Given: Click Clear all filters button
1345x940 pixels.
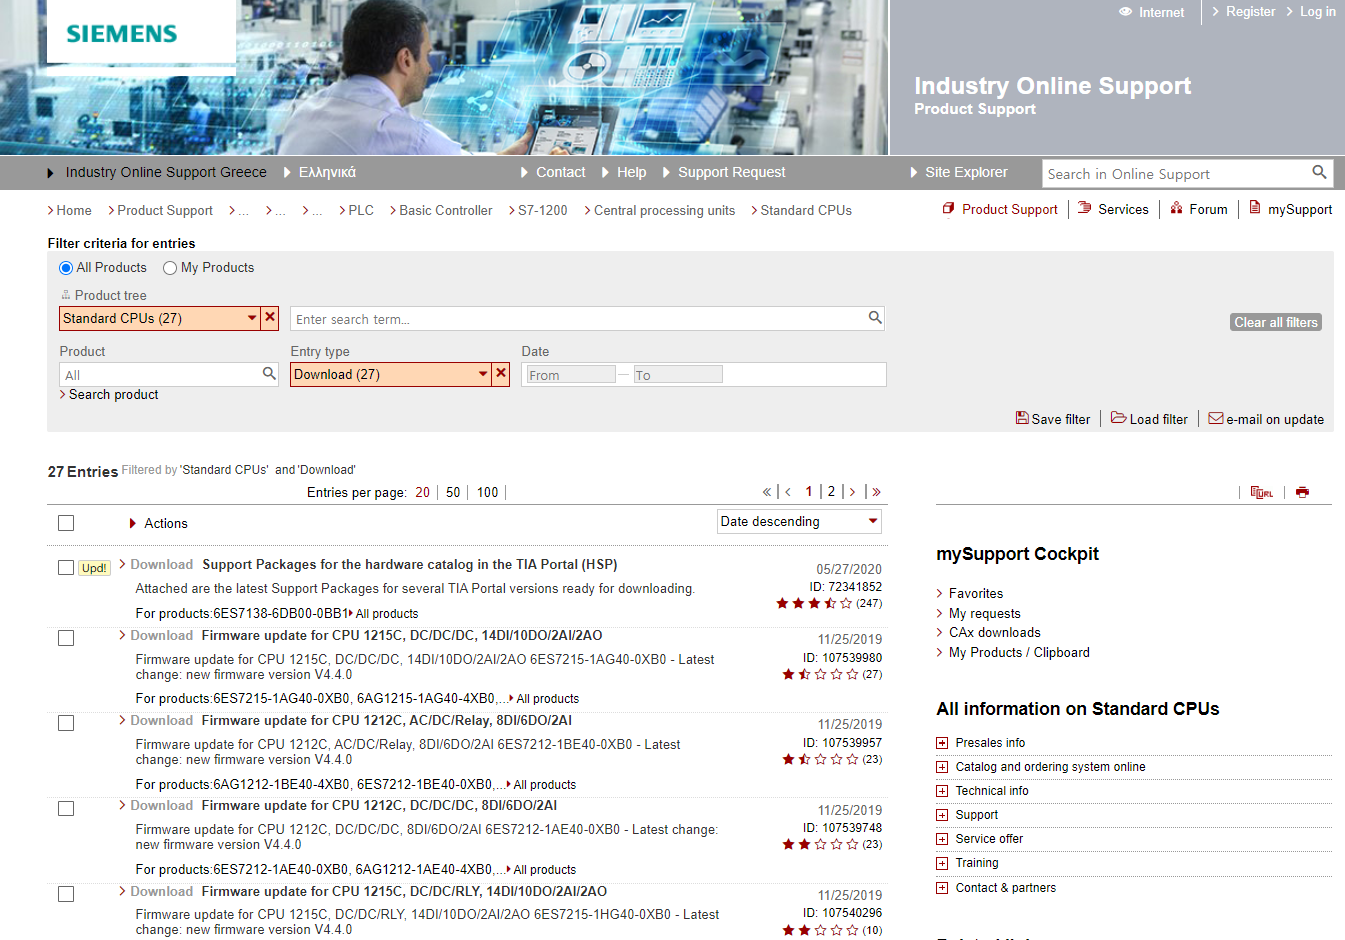Looking at the screenshot, I should pyautogui.click(x=1276, y=322).
